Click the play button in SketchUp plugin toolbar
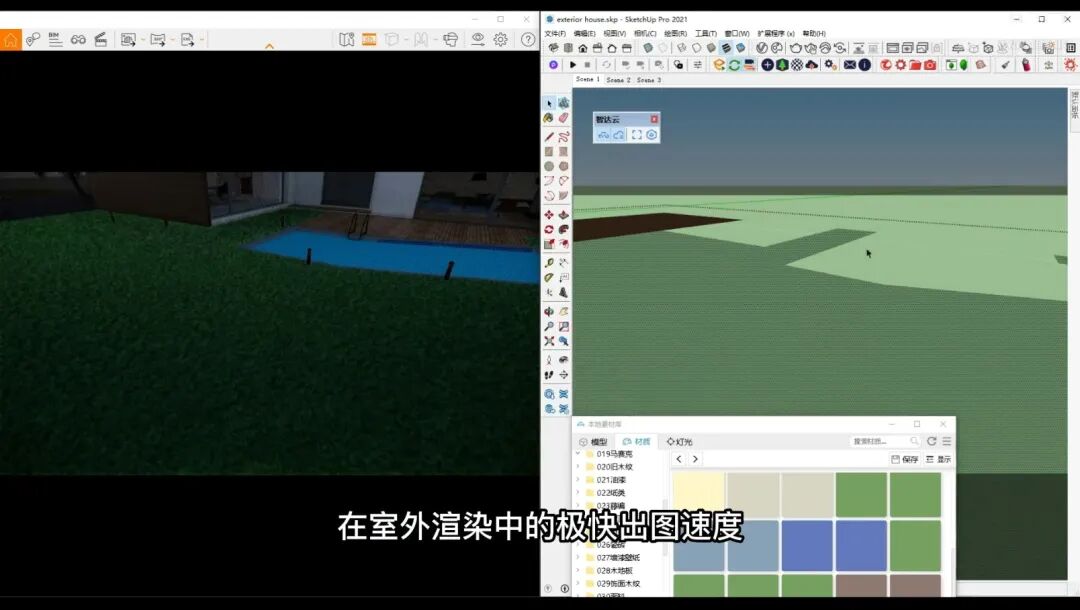 click(x=573, y=65)
